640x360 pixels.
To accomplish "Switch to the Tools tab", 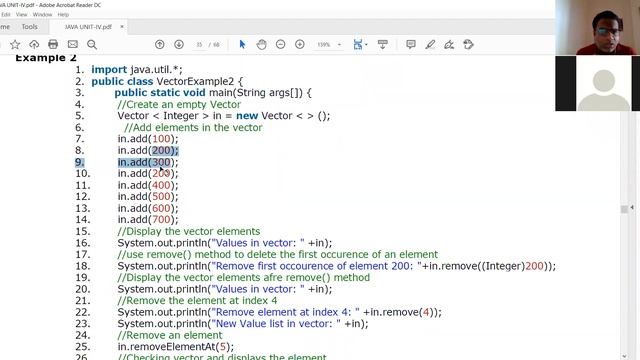I will [29, 27].
